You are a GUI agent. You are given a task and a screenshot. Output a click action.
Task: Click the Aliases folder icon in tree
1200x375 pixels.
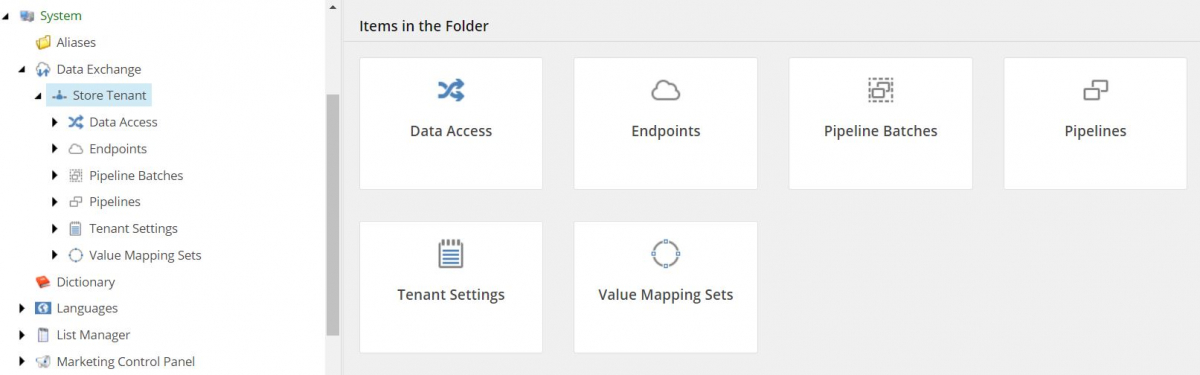(x=43, y=43)
